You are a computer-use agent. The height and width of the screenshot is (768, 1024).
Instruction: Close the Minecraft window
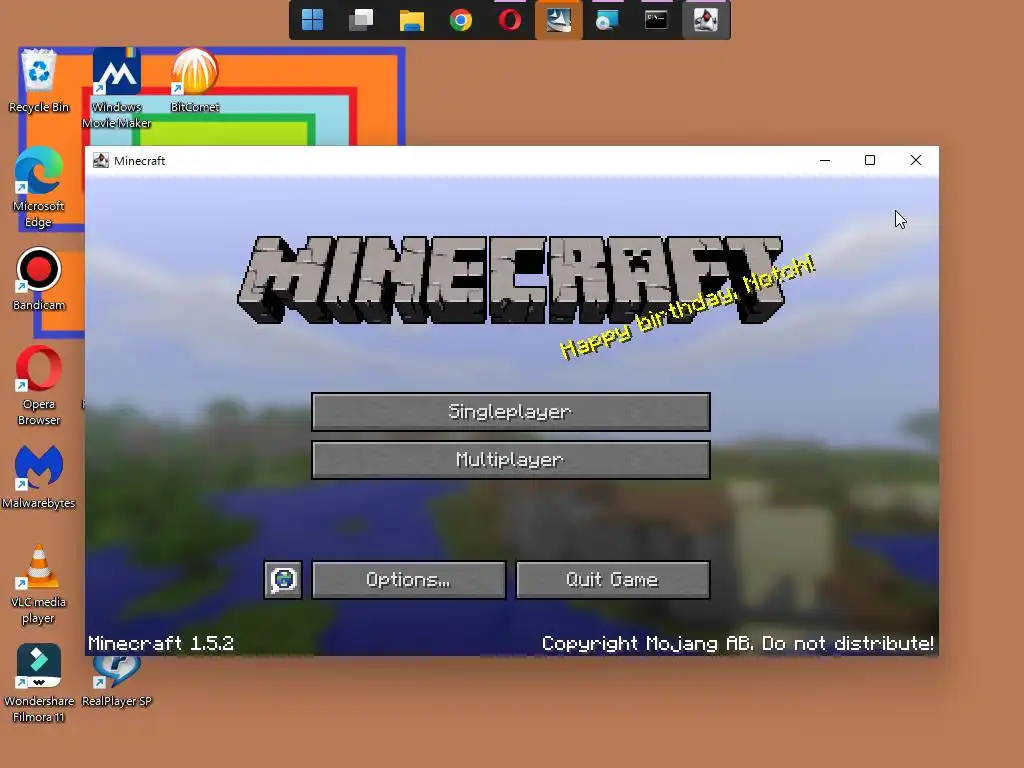pyautogui.click(x=916, y=161)
